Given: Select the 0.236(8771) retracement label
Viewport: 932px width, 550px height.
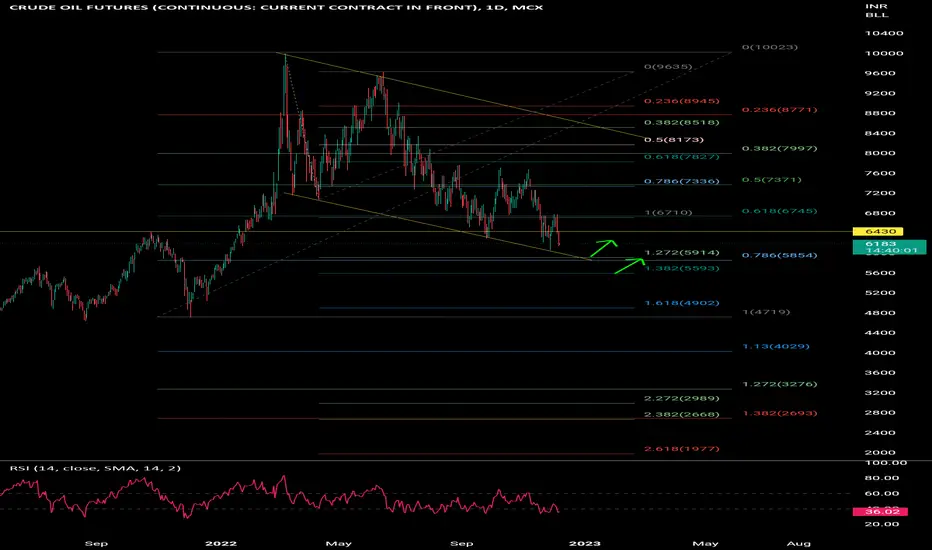Looking at the screenshot, I should tap(779, 110).
